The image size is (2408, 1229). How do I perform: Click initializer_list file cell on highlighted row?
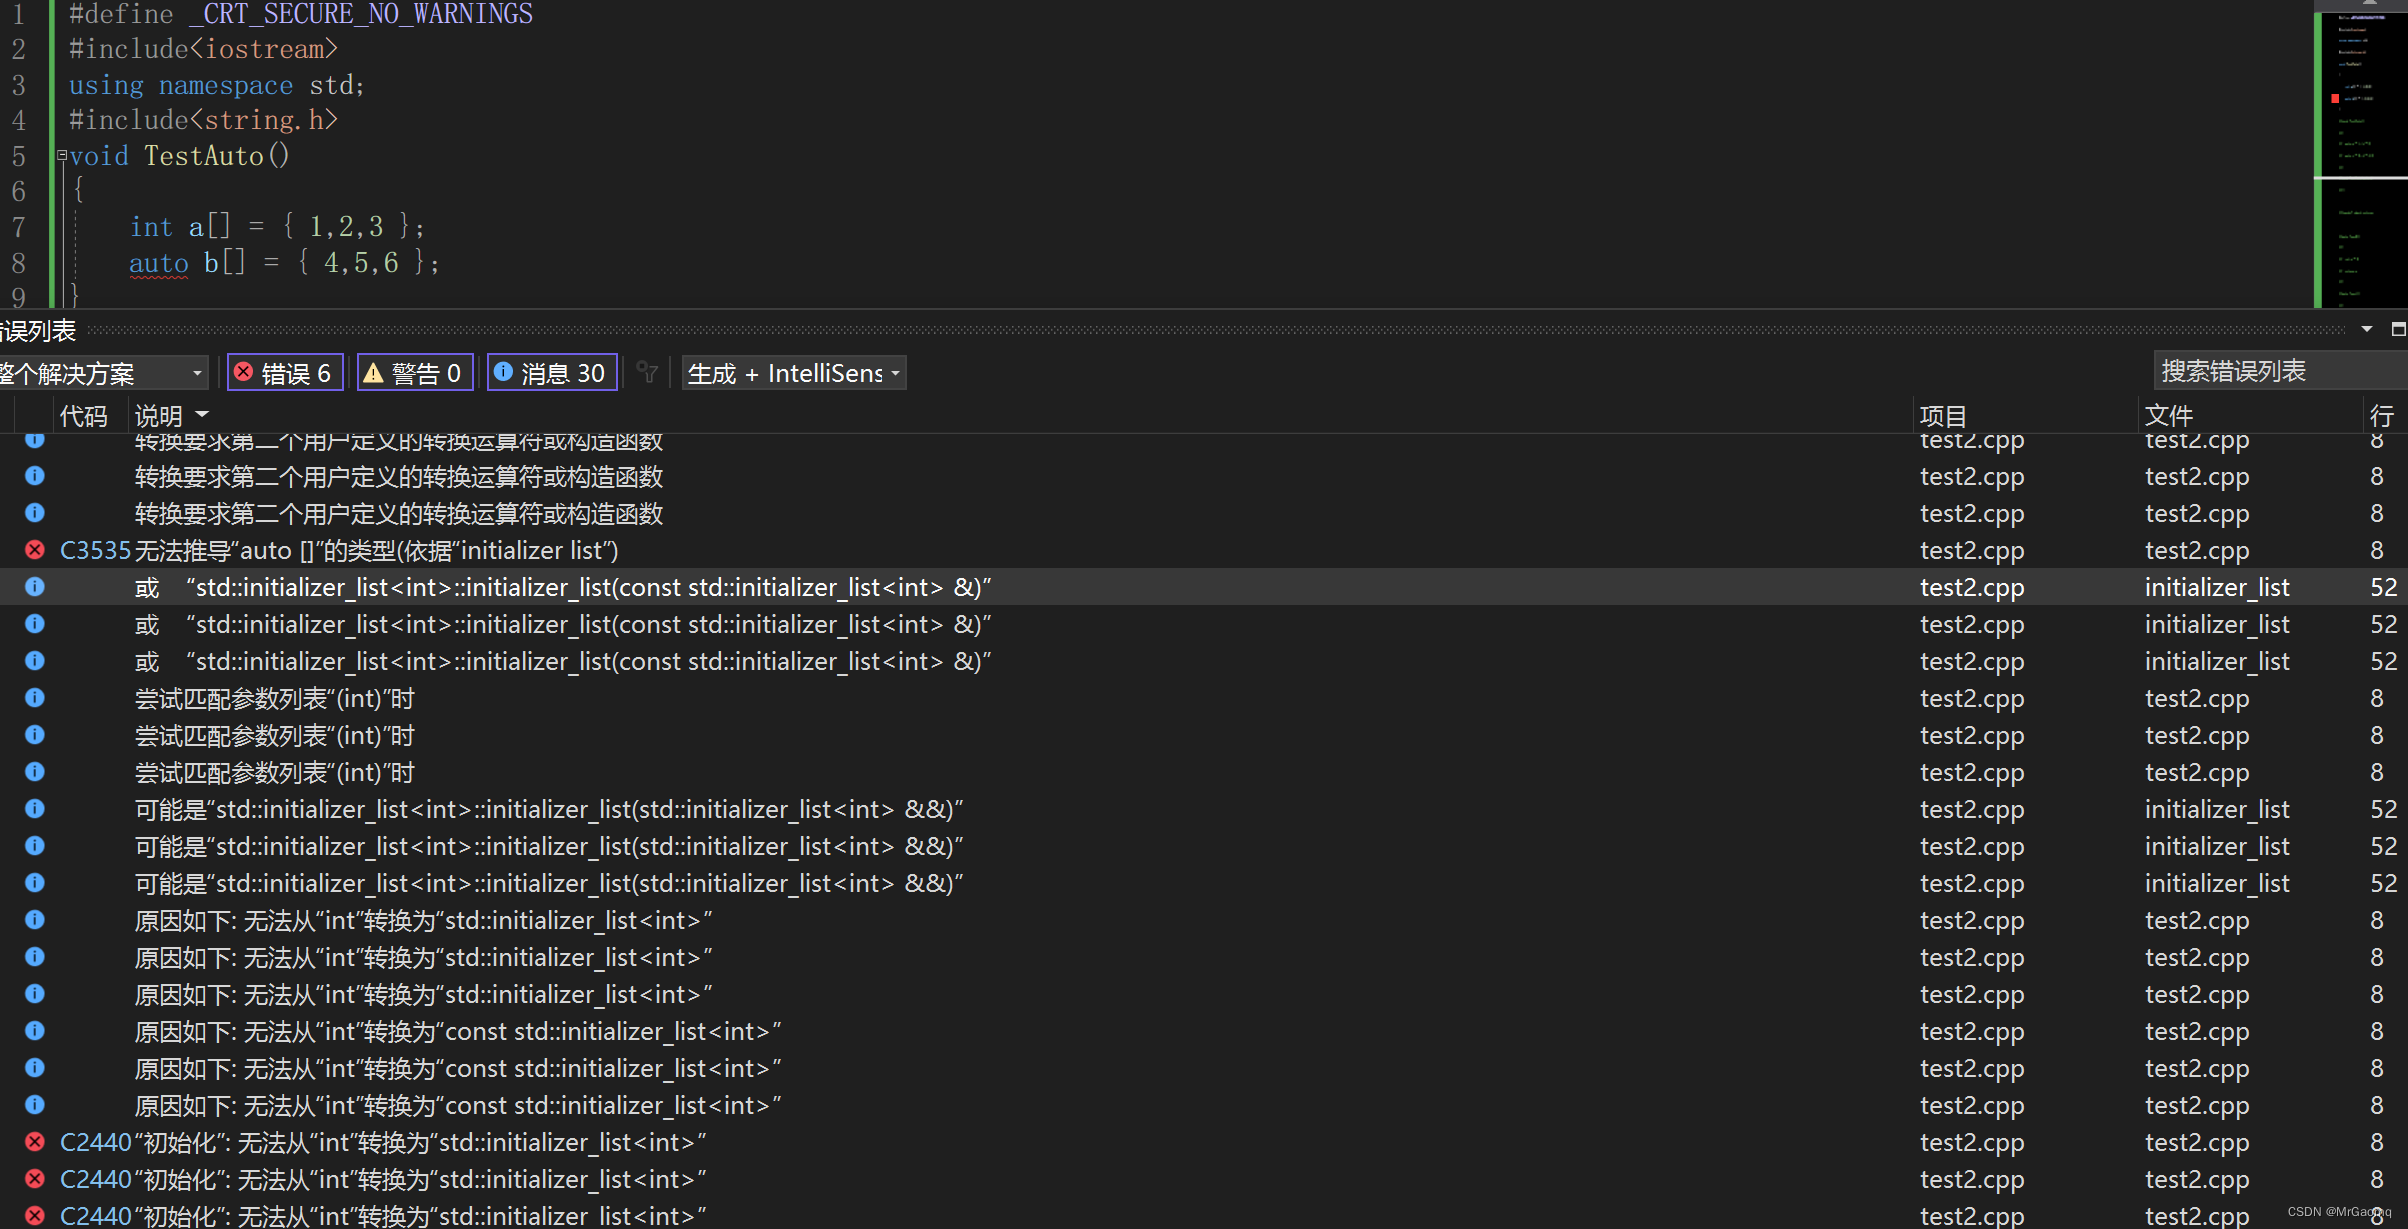tap(2217, 587)
